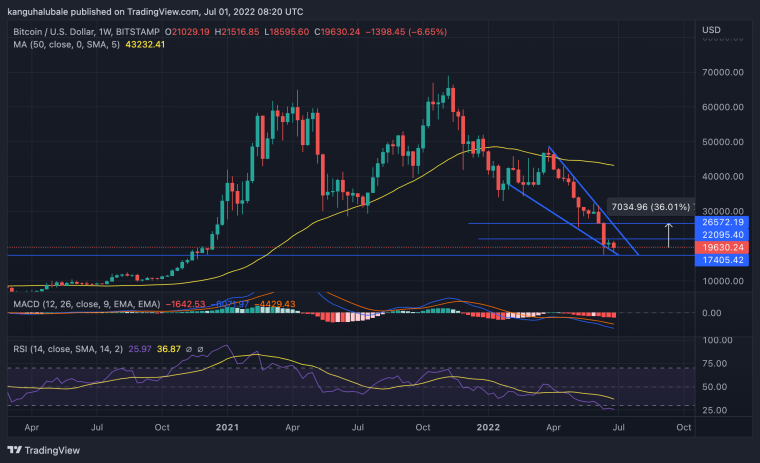760x463 pixels.
Task: Select the RSI (14, close, SMA, 14, 2) legend
Action: click(x=68, y=349)
